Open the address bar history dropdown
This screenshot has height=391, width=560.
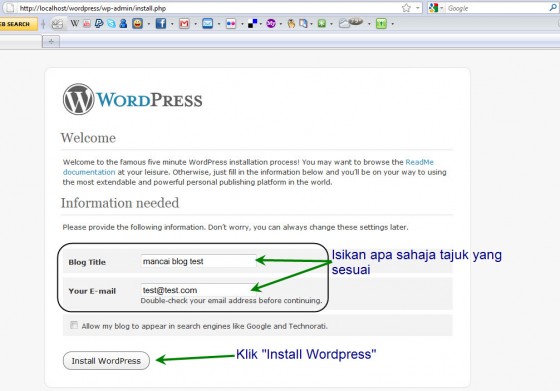(x=418, y=8)
